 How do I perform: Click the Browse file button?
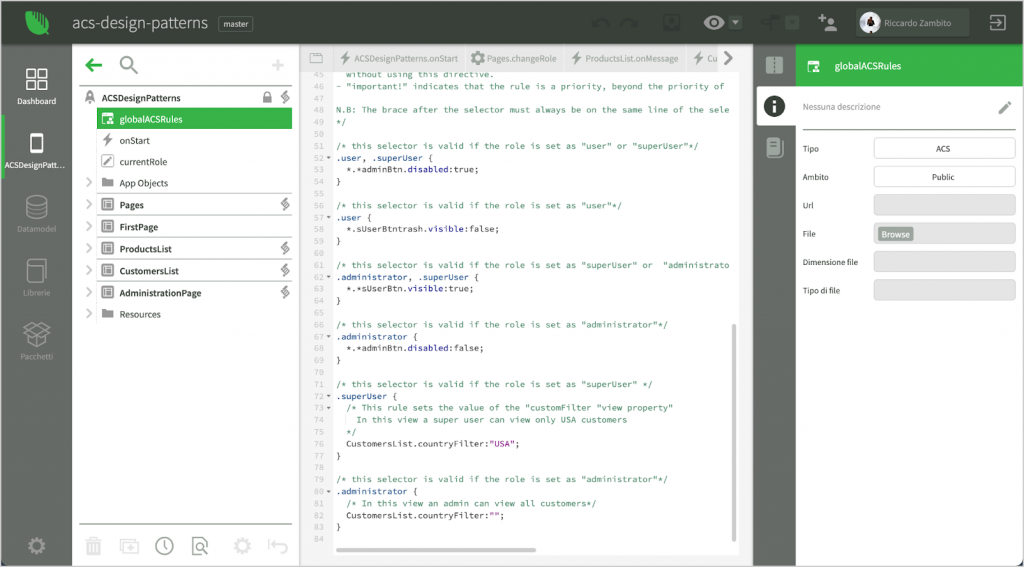pyautogui.click(x=895, y=234)
